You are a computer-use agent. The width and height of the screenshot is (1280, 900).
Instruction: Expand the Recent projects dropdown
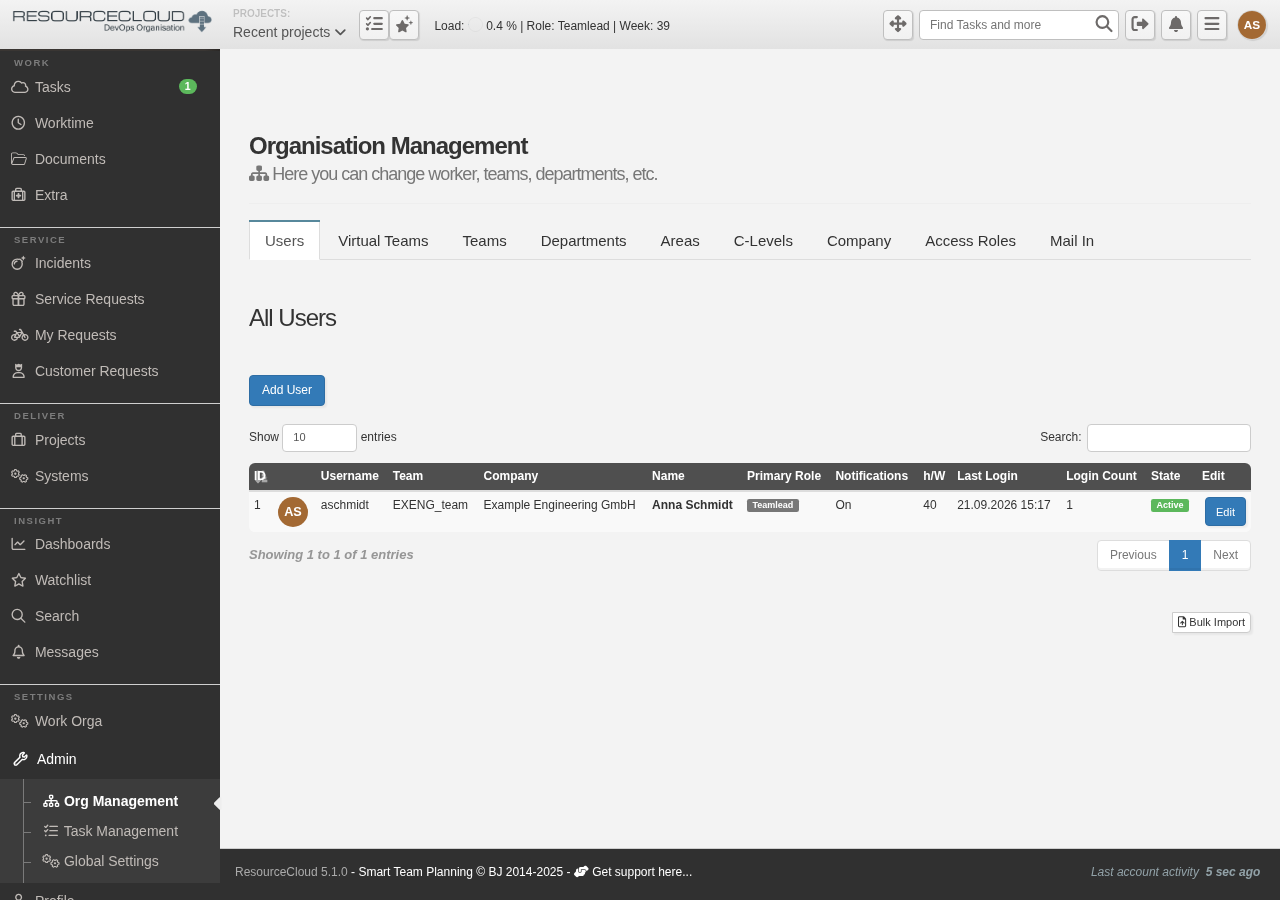(x=290, y=32)
